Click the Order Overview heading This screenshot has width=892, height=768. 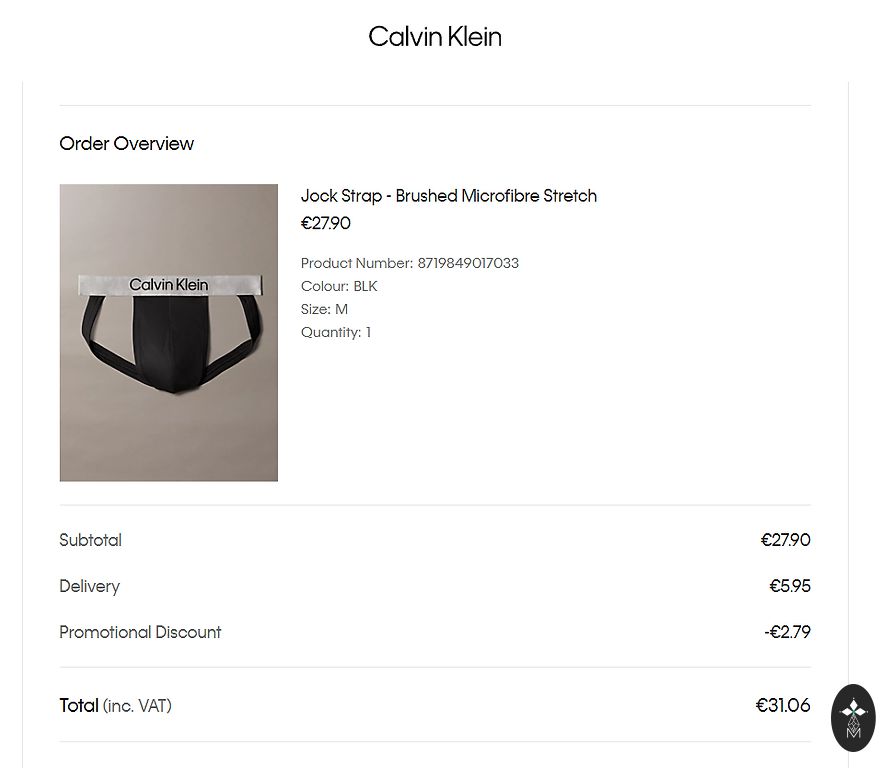click(126, 144)
